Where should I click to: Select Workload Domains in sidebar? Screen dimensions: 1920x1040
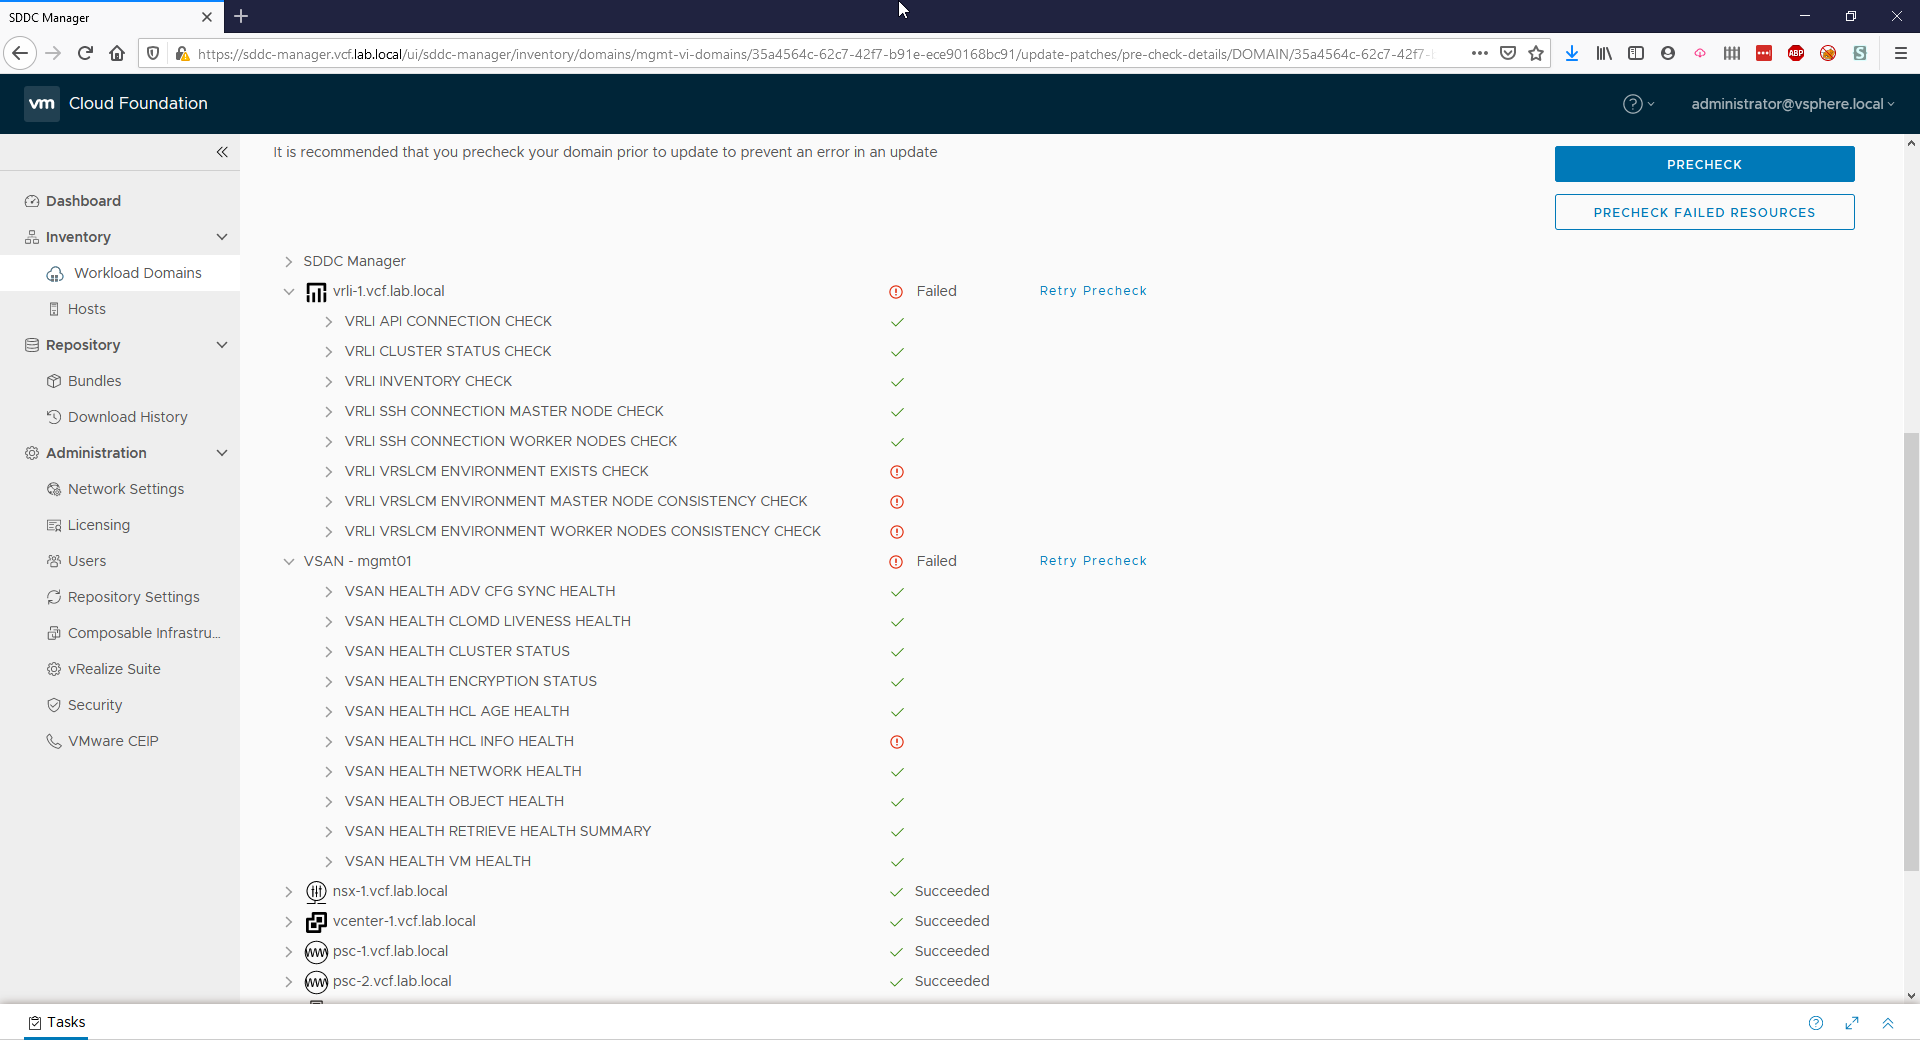[137, 273]
